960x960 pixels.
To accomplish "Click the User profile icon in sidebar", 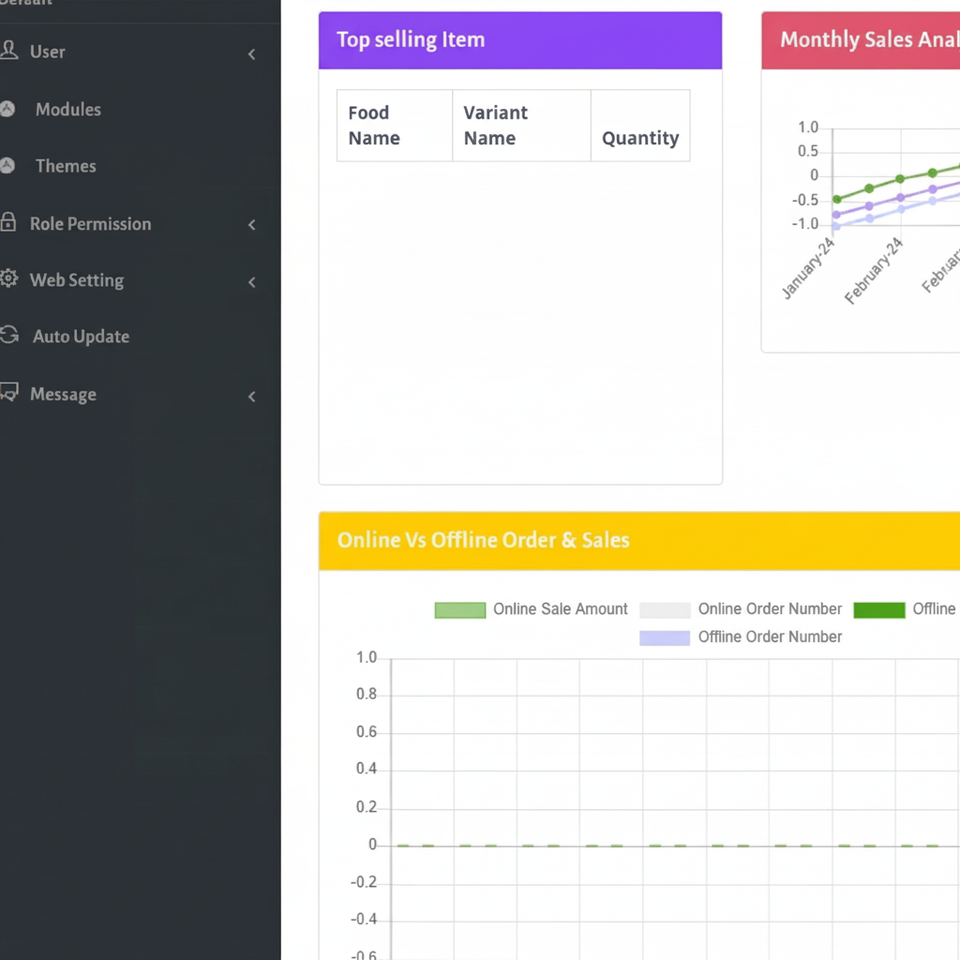I will click(8, 51).
